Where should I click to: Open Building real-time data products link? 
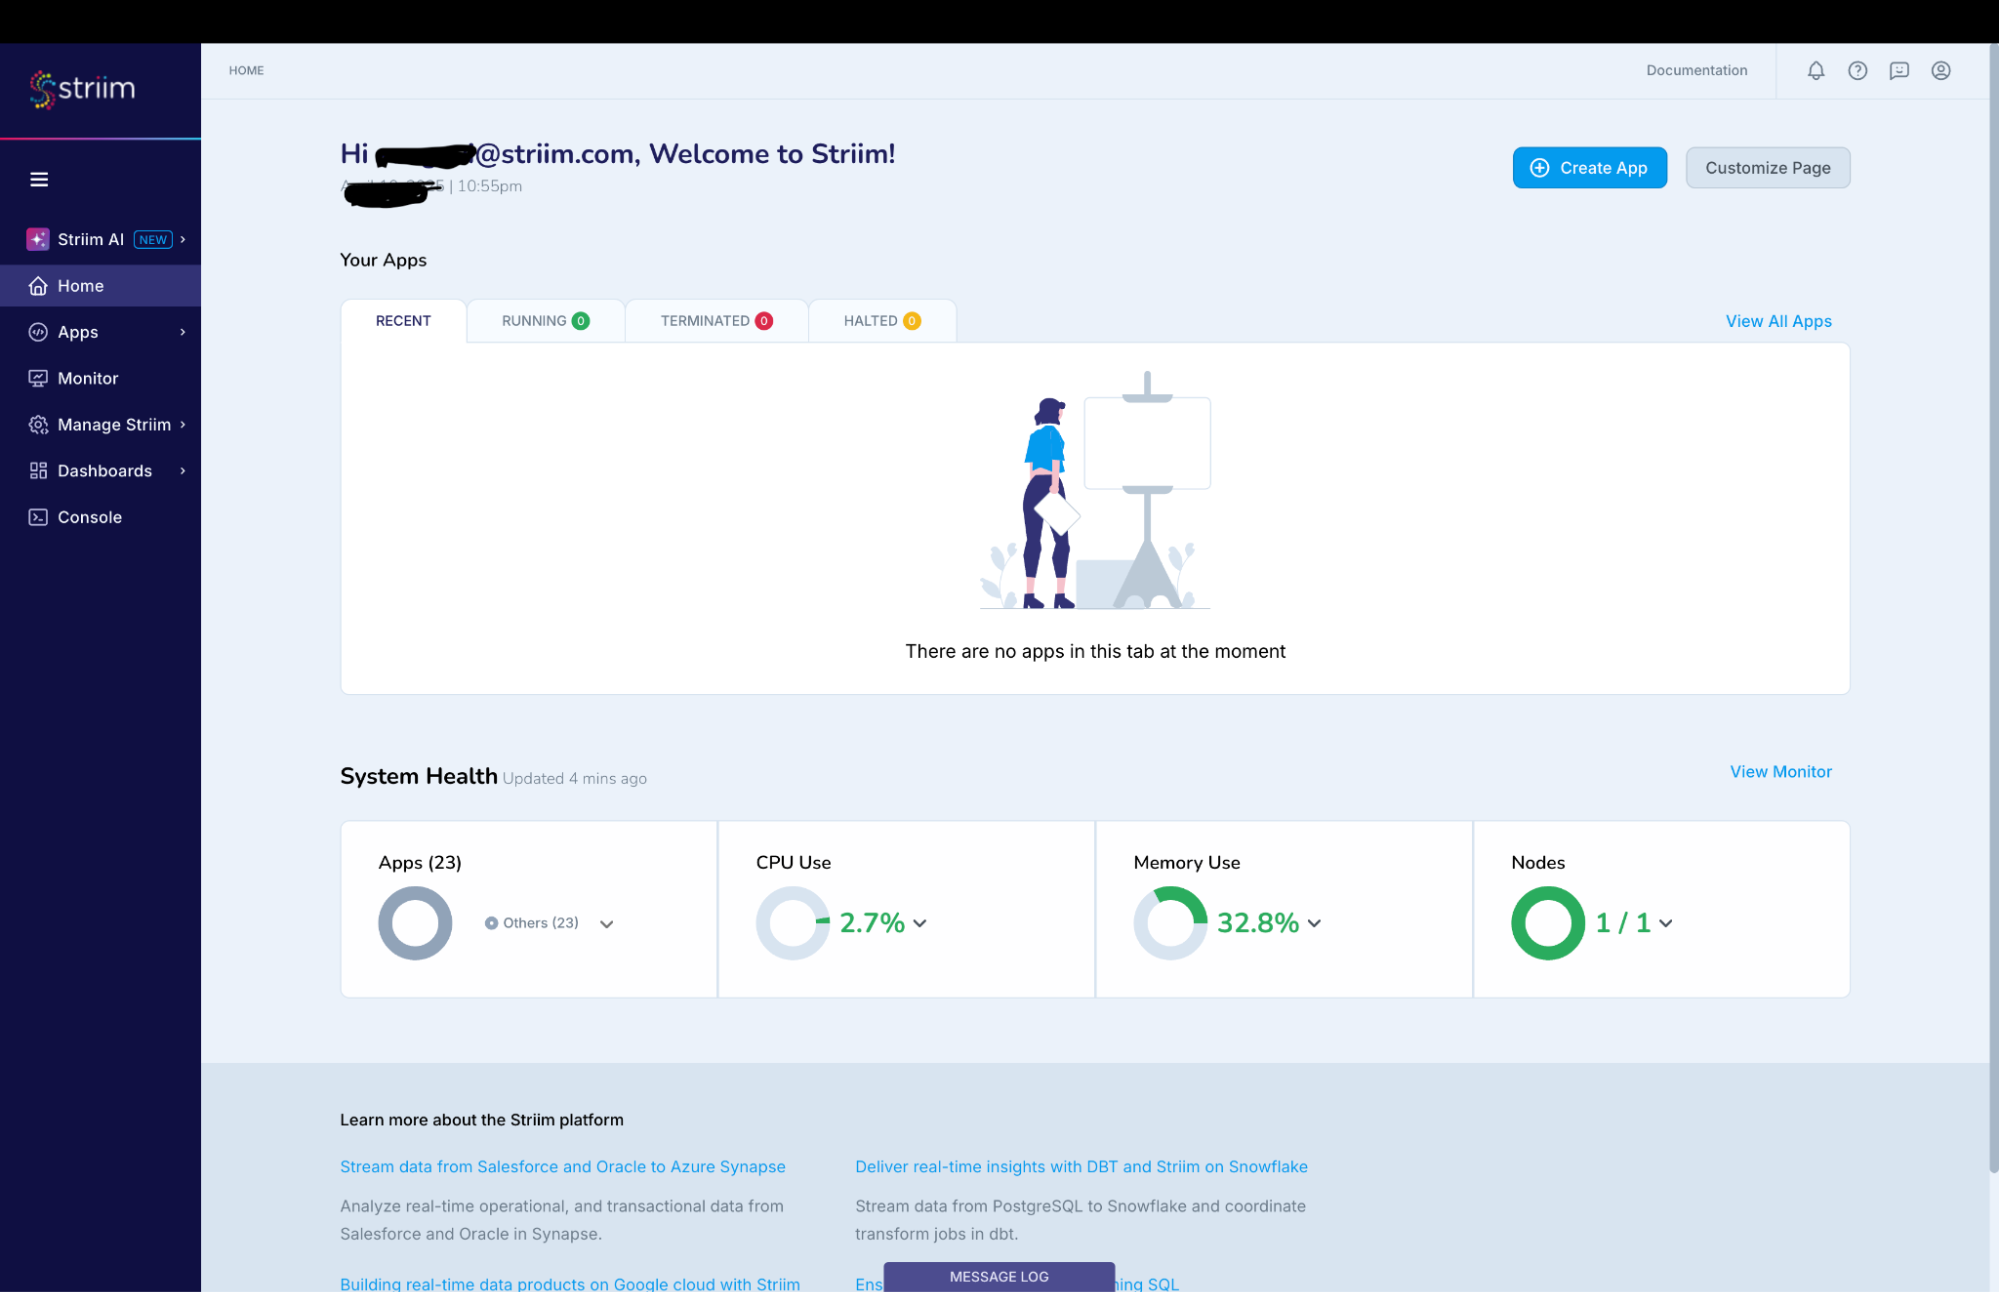click(x=570, y=1283)
